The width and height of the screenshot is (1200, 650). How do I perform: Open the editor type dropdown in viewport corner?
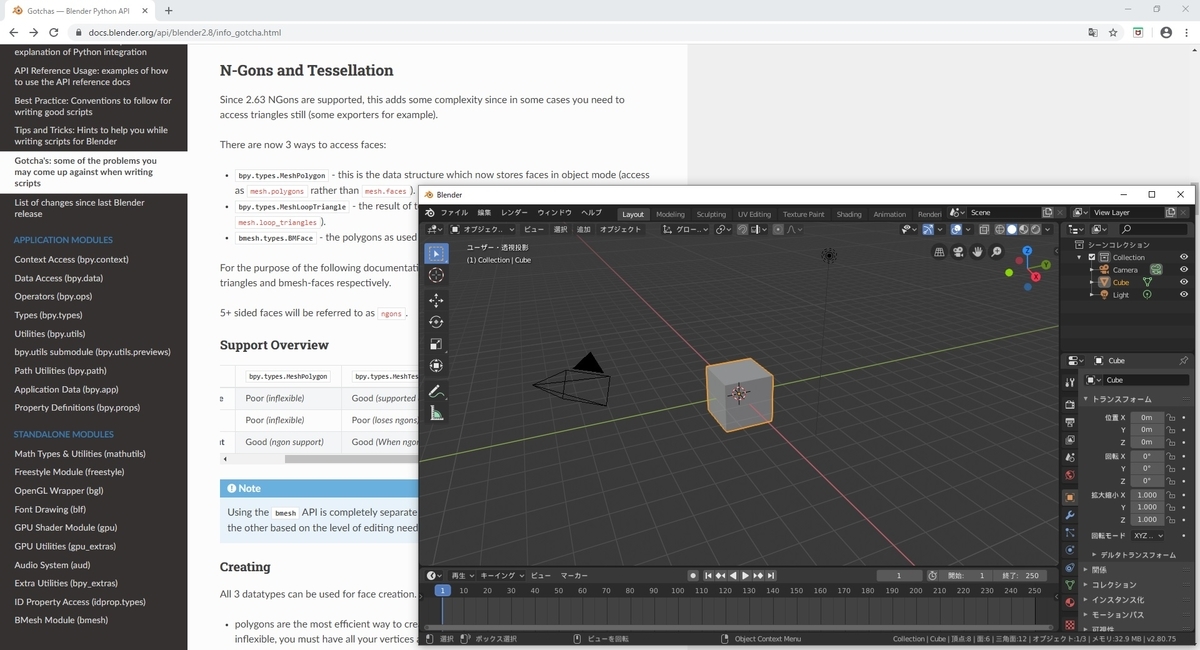[433, 229]
